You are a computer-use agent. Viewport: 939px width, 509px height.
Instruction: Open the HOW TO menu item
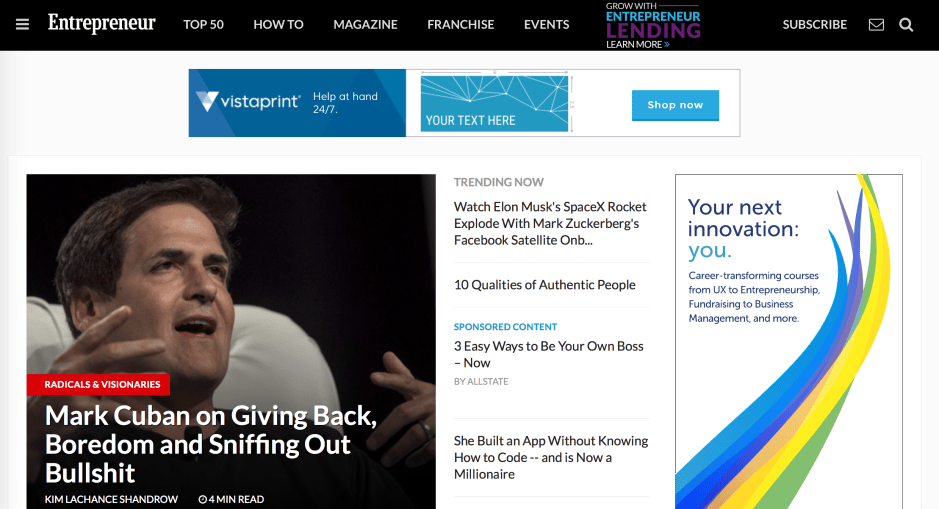click(278, 25)
